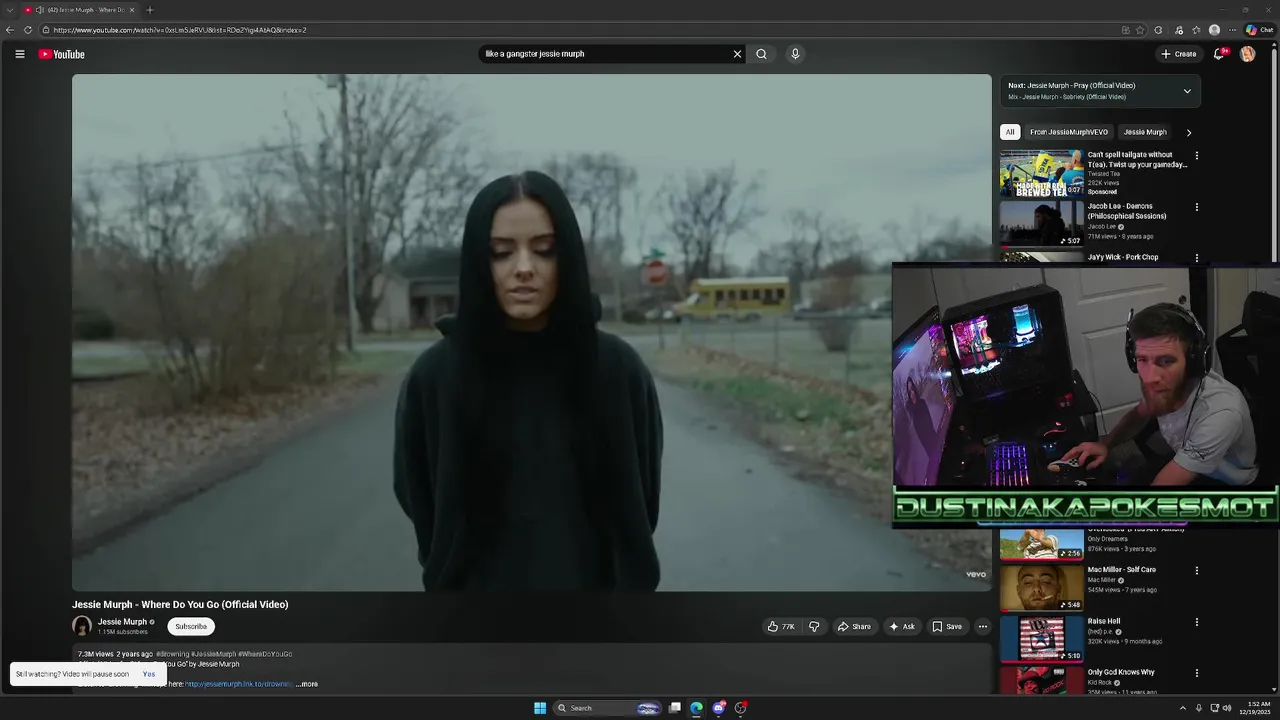This screenshot has width=1280, height=720.
Task: Open options for Raise Hell video
Action: click(x=1196, y=622)
